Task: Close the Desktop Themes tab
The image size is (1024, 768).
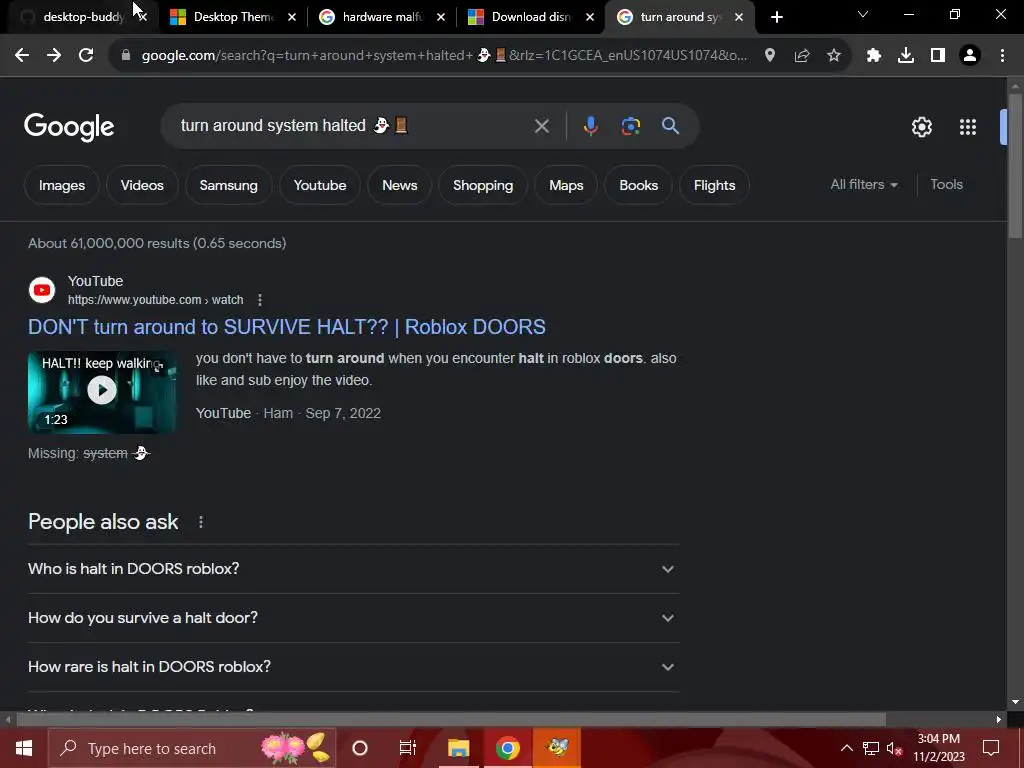Action: [292, 18]
